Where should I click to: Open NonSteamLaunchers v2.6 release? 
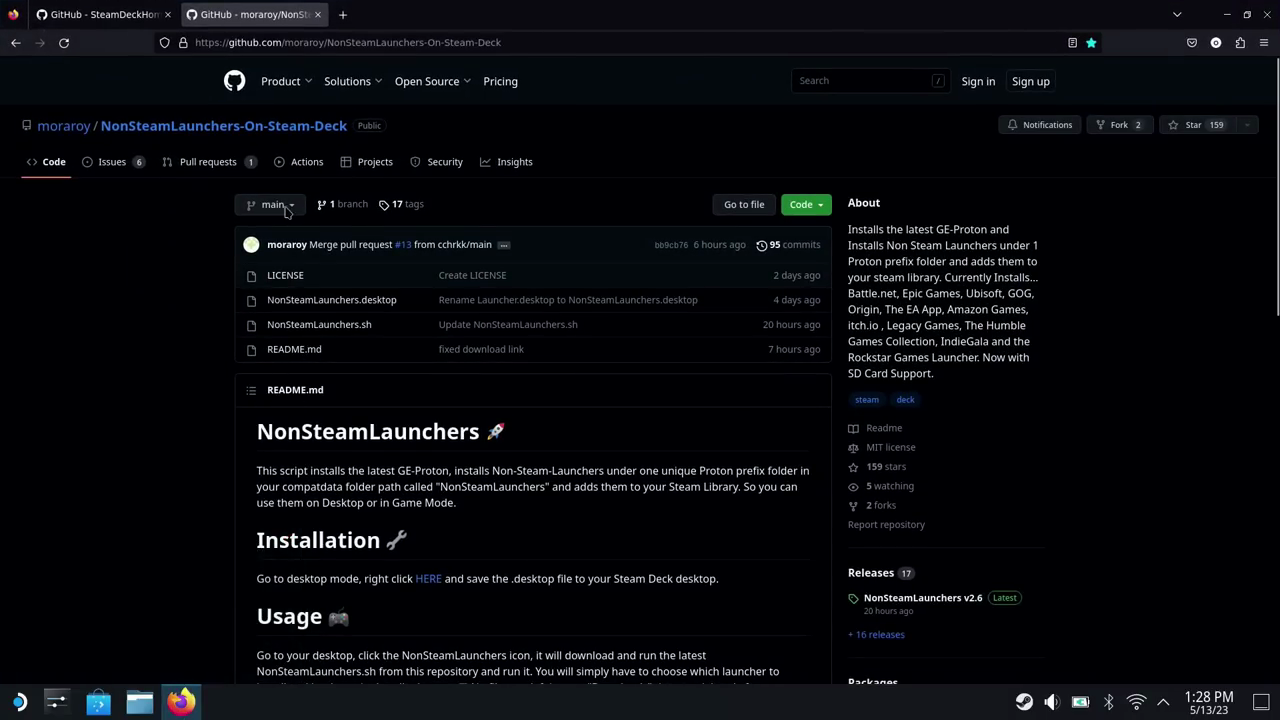tap(923, 598)
